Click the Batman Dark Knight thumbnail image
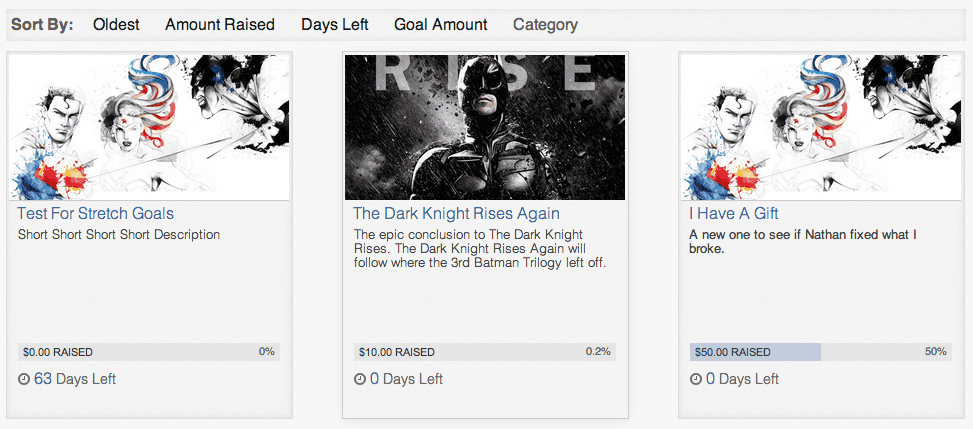 coord(485,127)
